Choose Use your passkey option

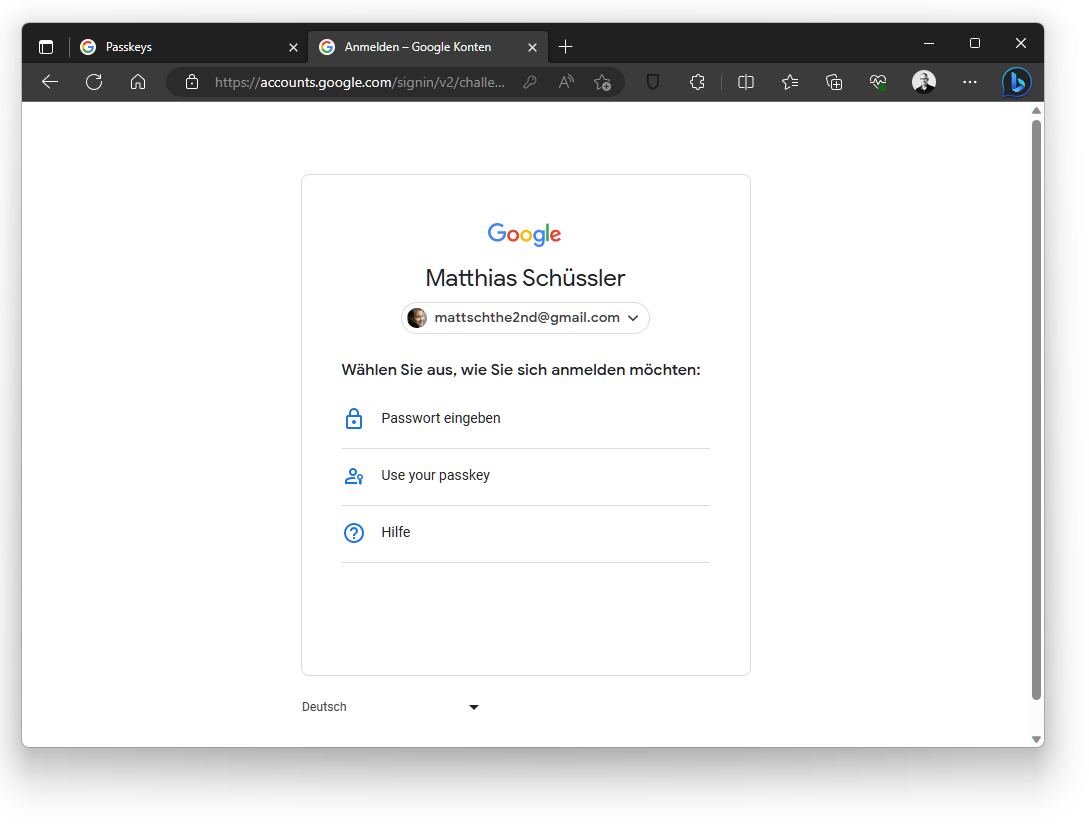pos(525,476)
